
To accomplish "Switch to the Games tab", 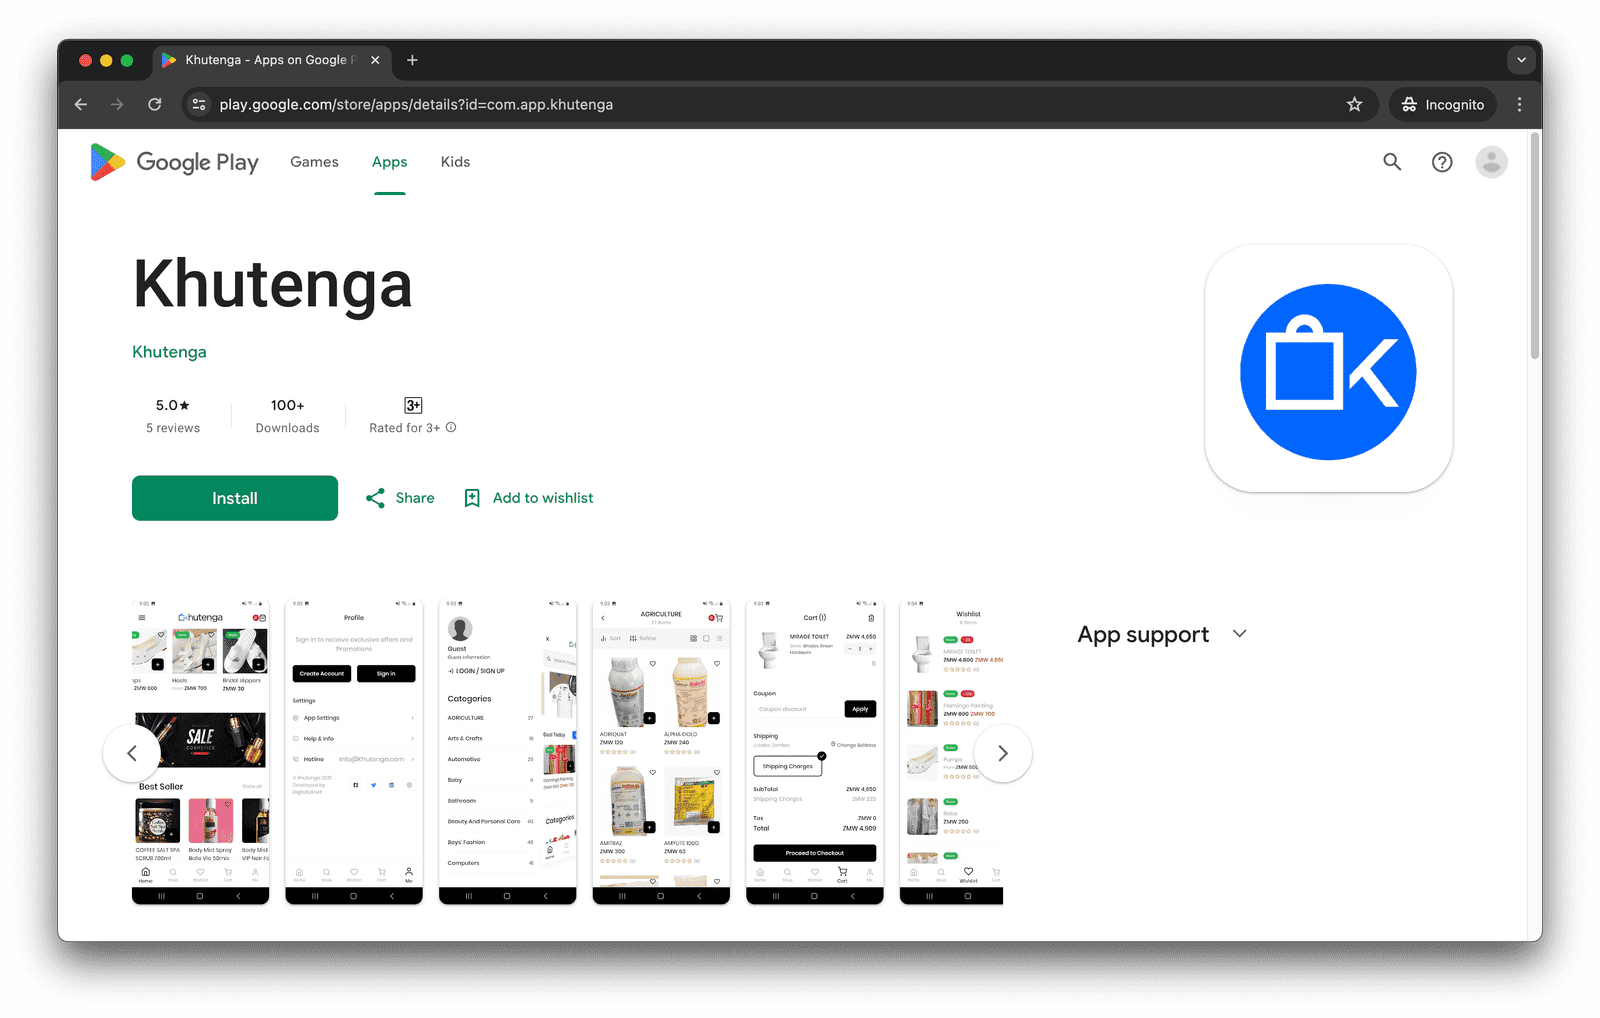I will pyautogui.click(x=313, y=161).
